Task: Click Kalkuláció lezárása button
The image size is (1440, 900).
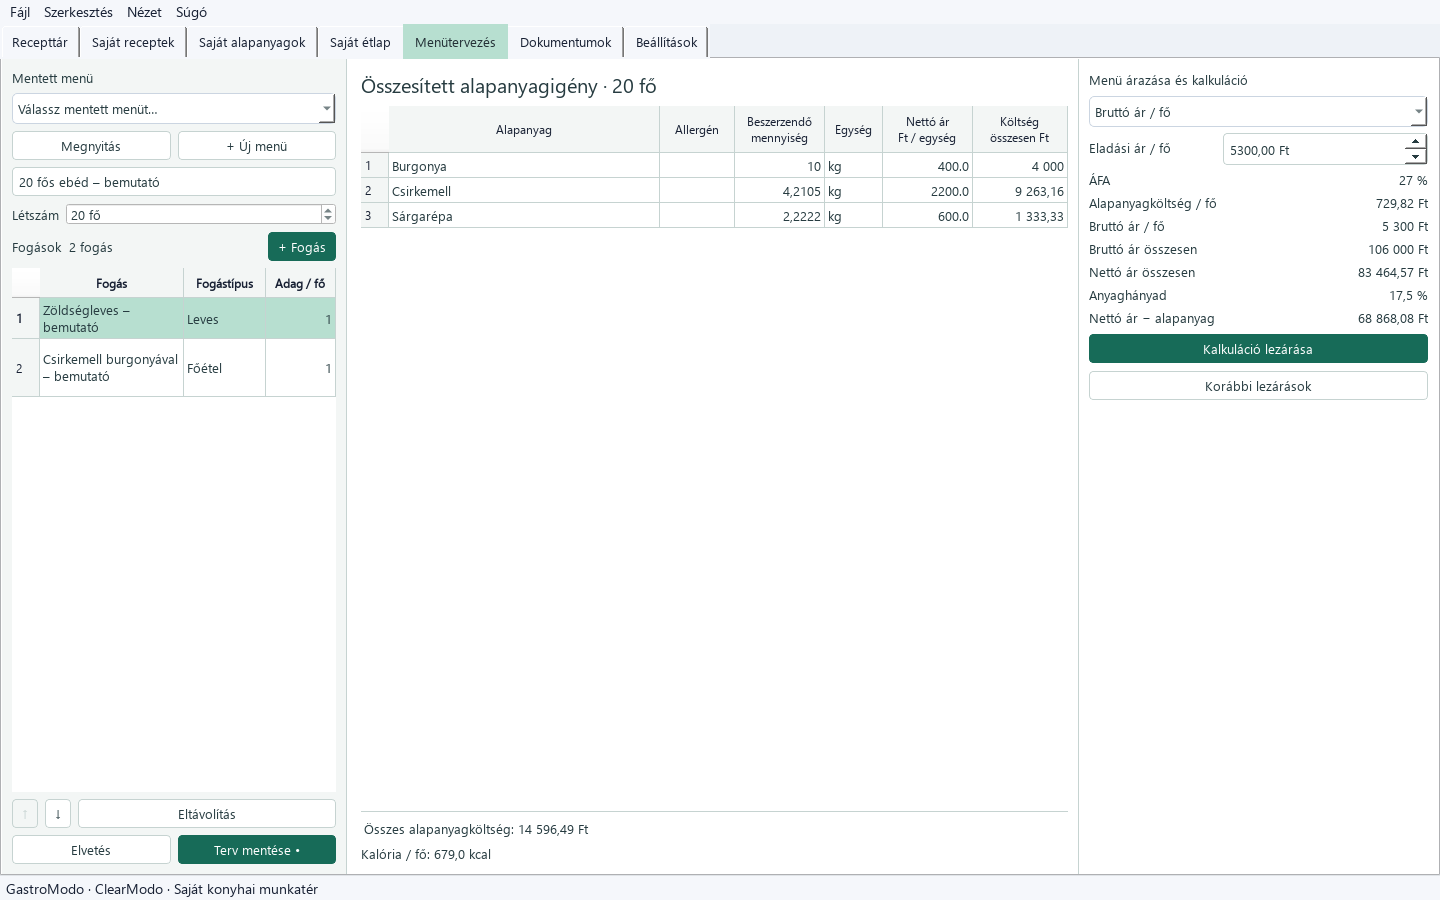Action: (1258, 349)
